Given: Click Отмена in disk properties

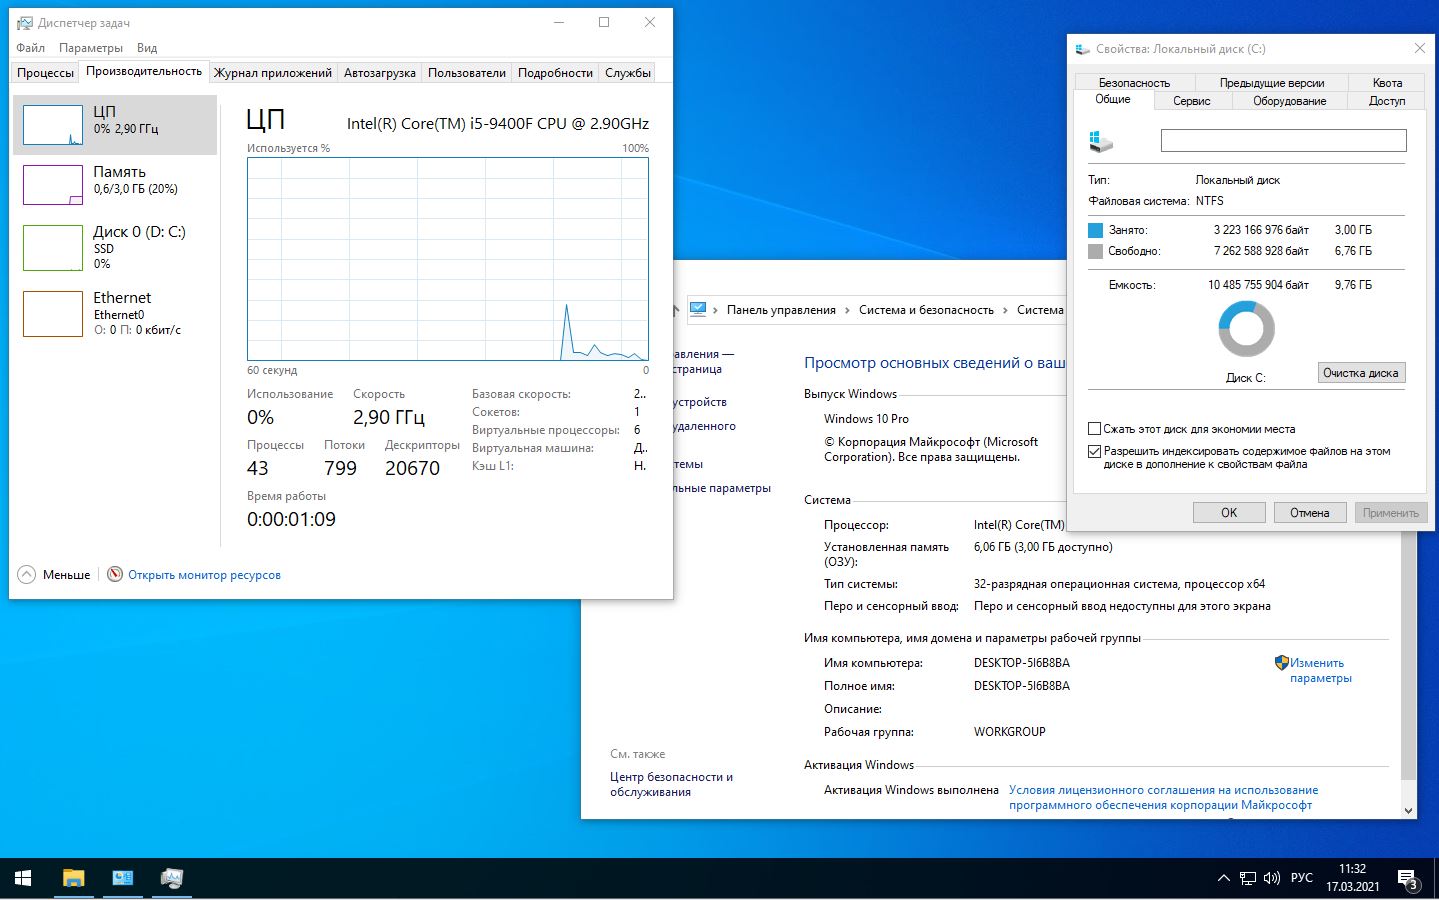Looking at the screenshot, I should click(1309, 513).
